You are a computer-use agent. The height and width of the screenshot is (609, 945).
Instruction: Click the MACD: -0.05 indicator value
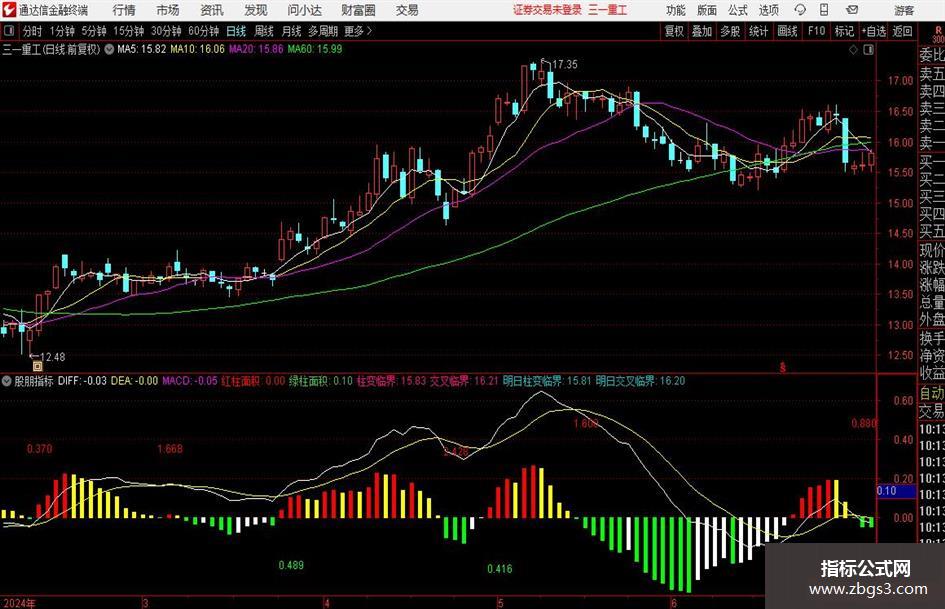click(x=190, y=381)
